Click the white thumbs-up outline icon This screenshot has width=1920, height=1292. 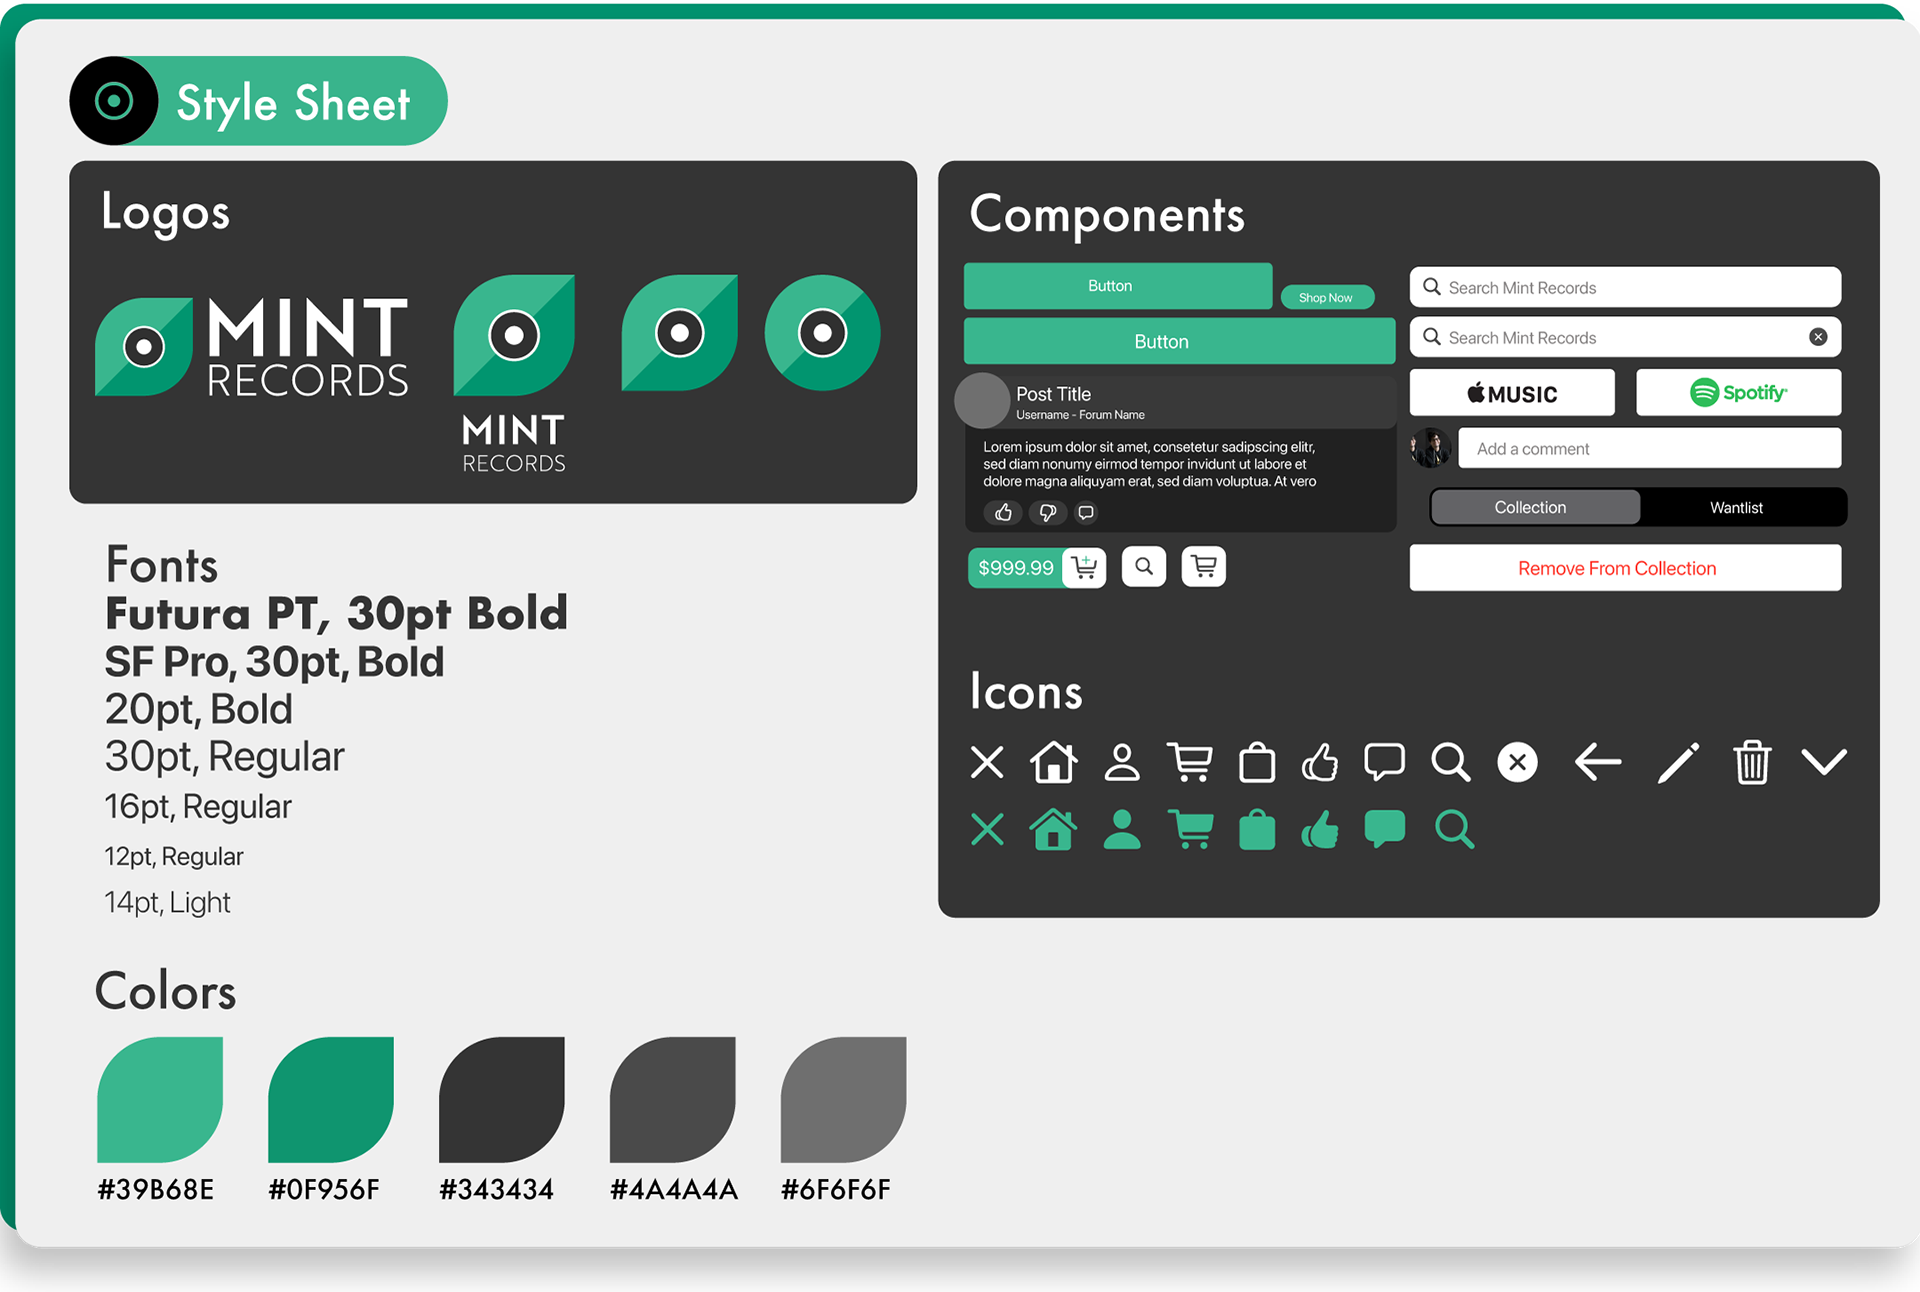tap(1320, 763)
